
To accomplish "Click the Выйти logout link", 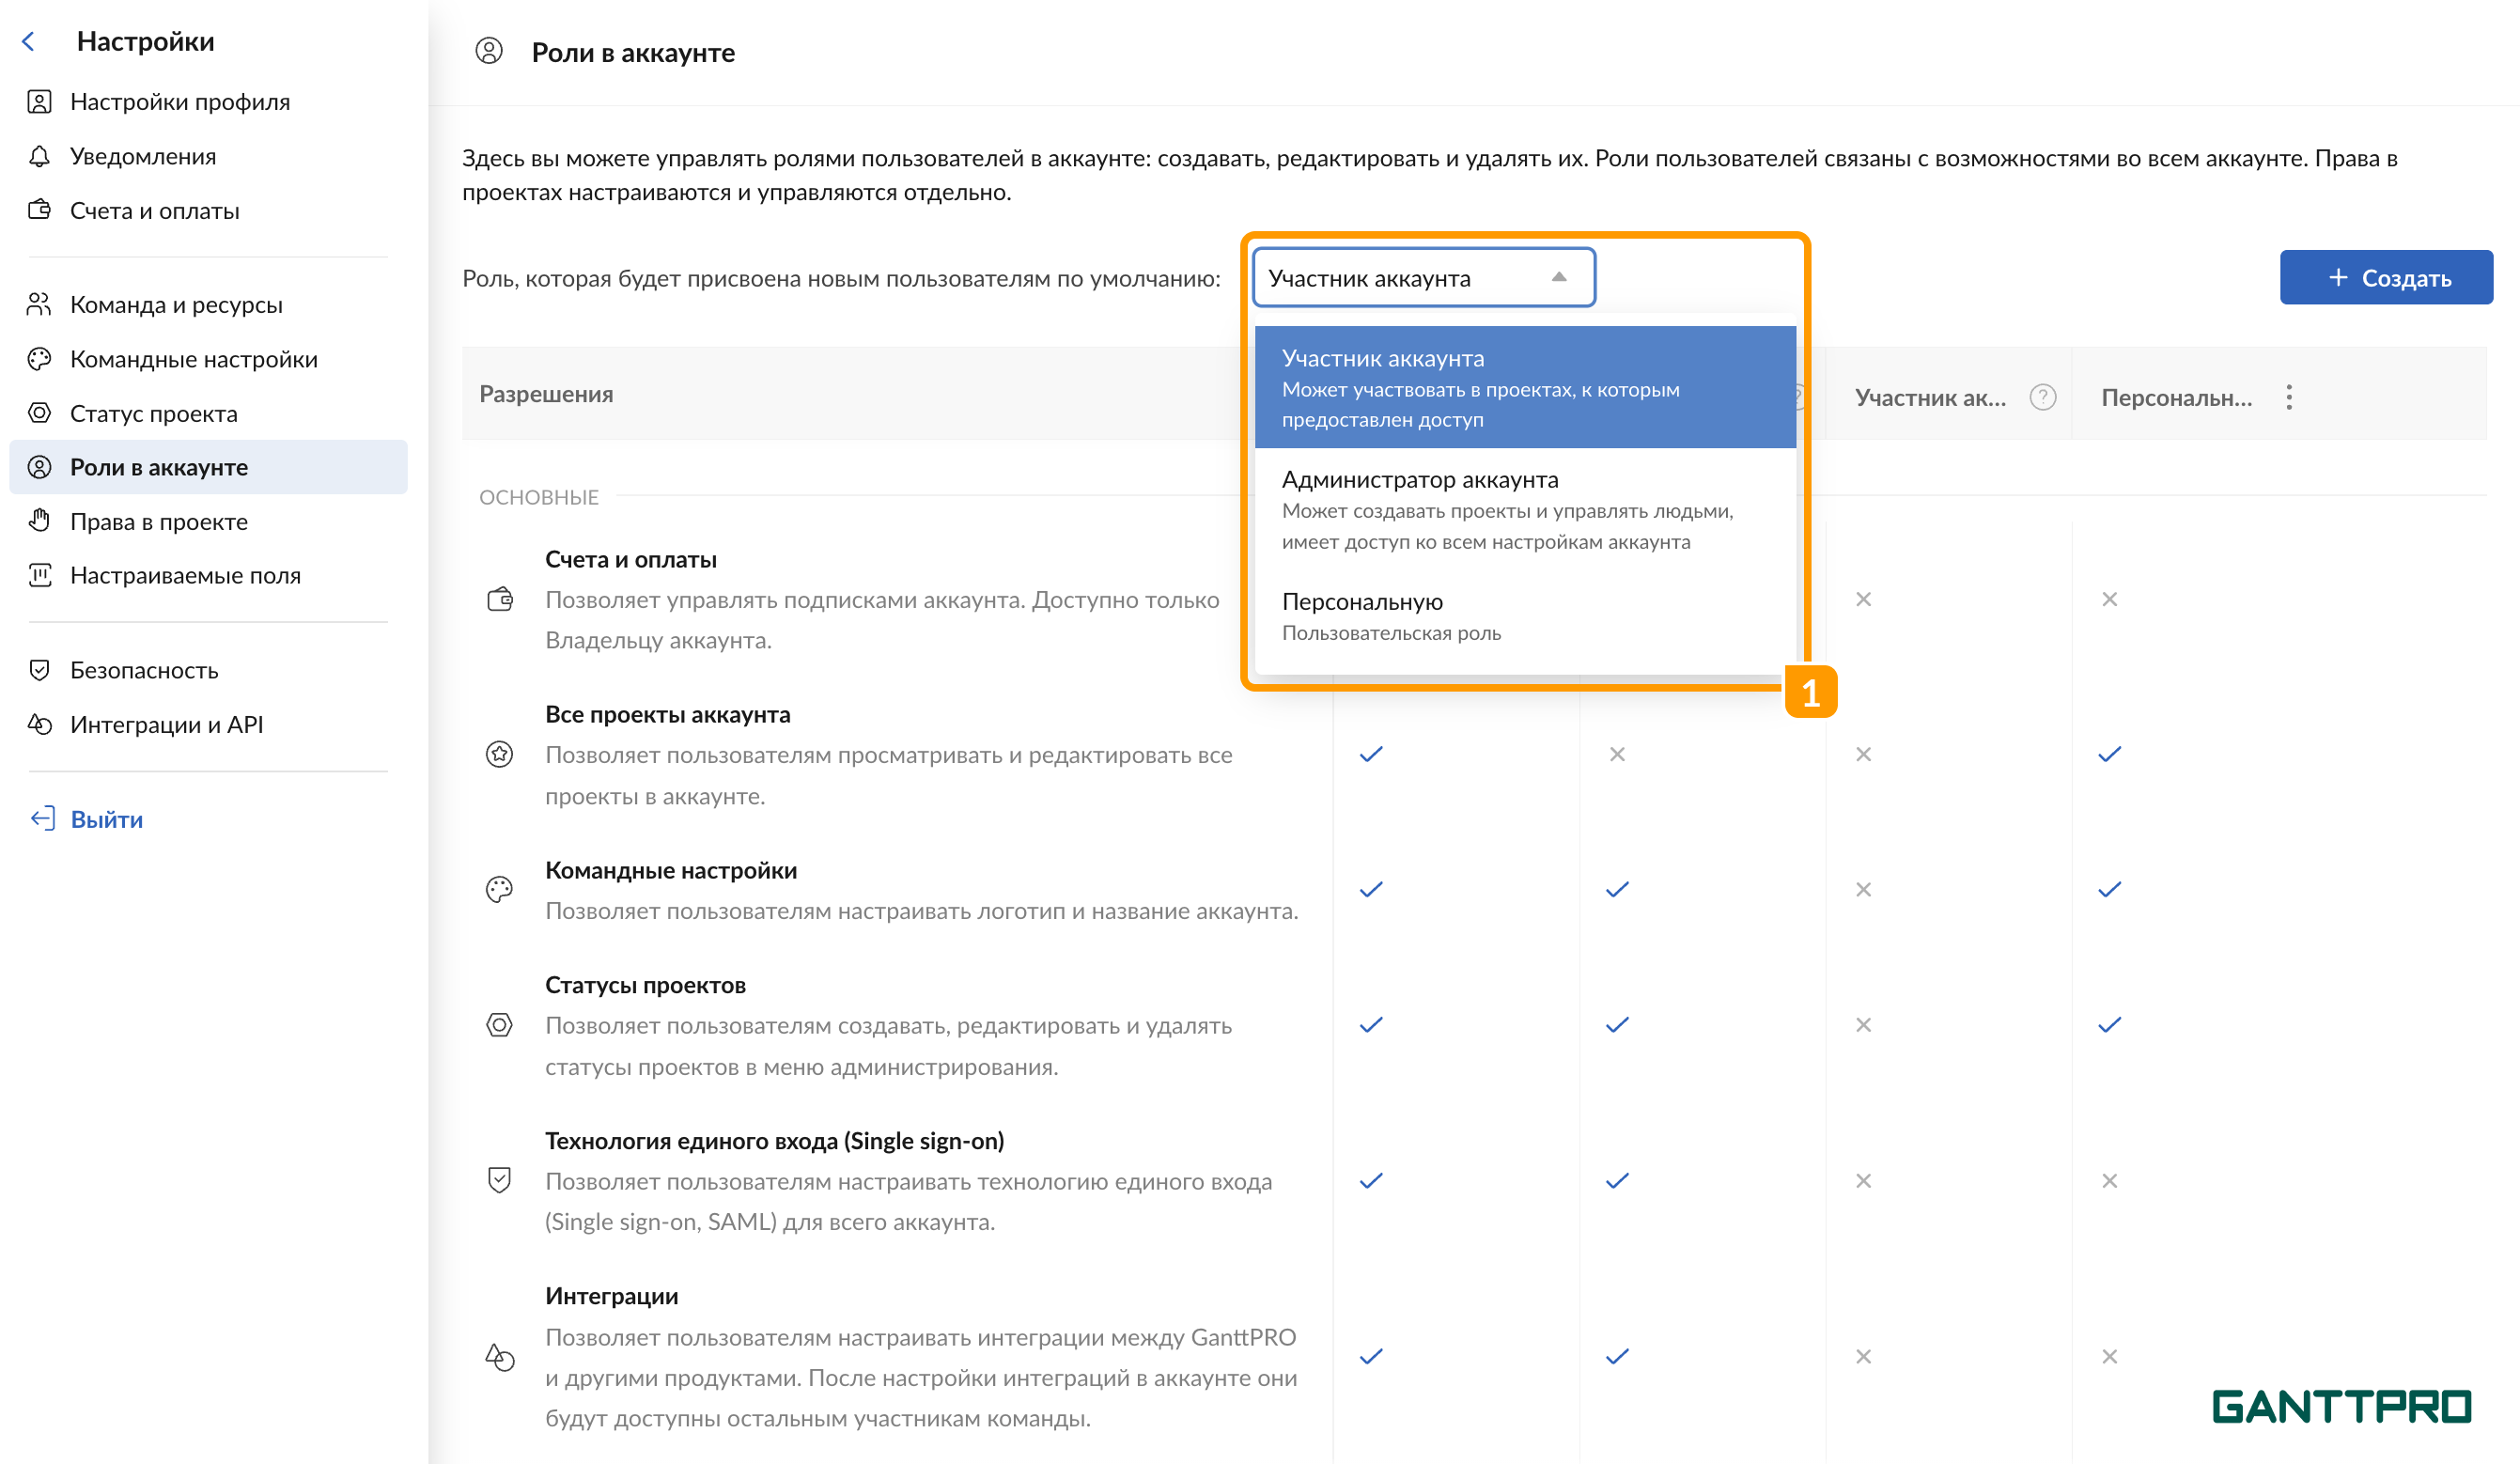I will click(105, 819).
